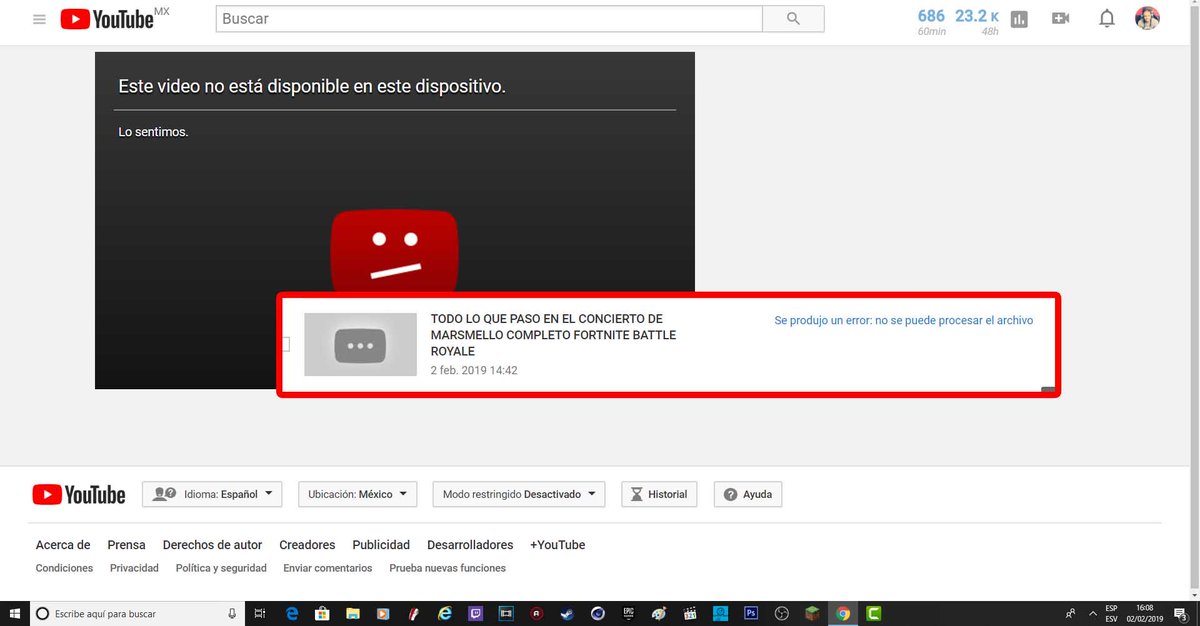Open Microsoft Store from the taskbar
1200x626 pixels.
point(322,613)
